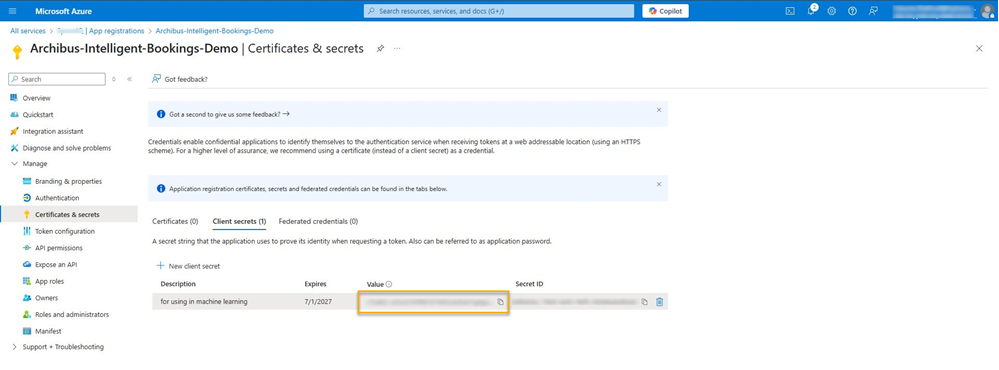This screenshot has width=999, height=370.
Task: Open Cloud Shell from the top bar
Action: point(790,11)
